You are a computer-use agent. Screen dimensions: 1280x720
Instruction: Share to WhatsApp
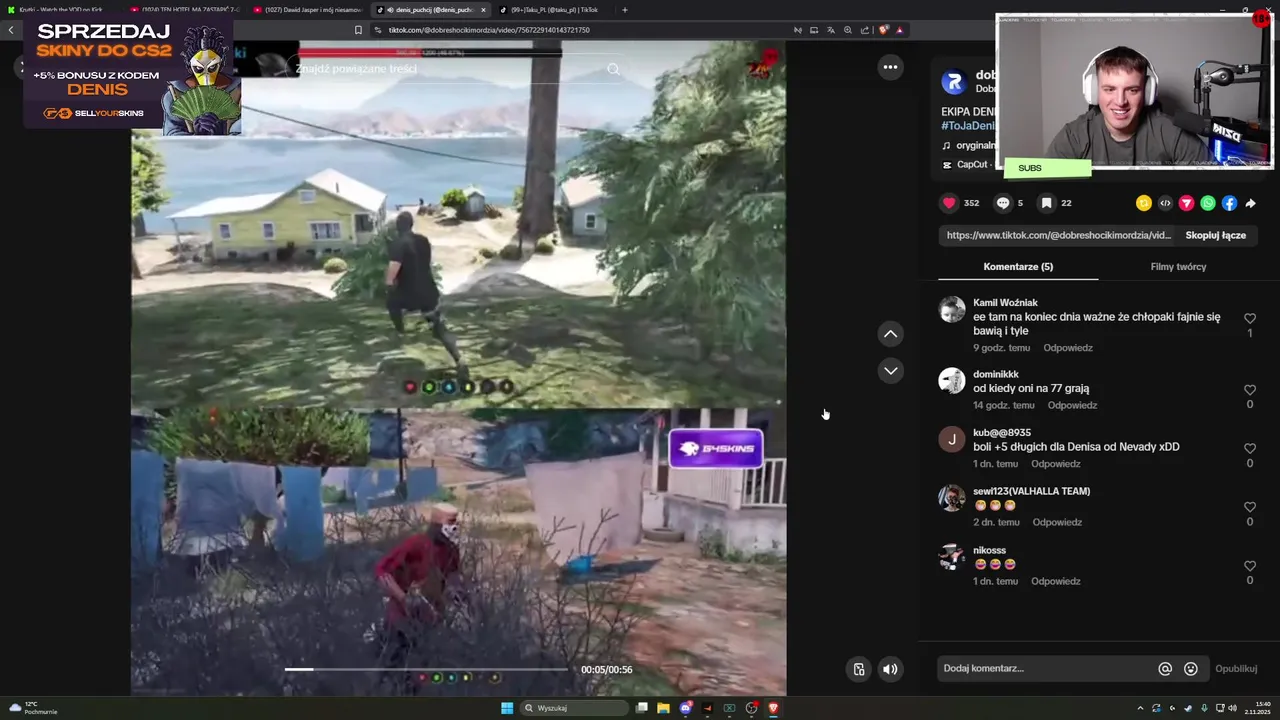click(1208, 203)
